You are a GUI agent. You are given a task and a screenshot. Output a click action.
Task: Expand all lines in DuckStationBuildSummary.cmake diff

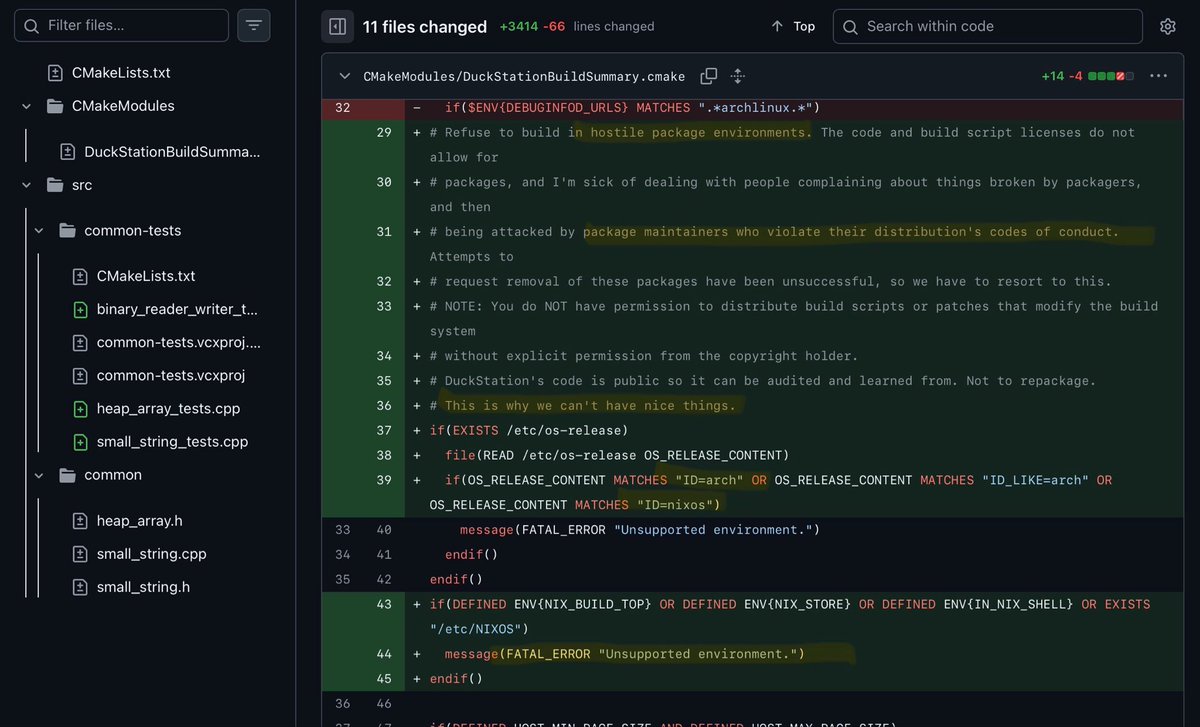pyautogui.click(x=738, y=76)
